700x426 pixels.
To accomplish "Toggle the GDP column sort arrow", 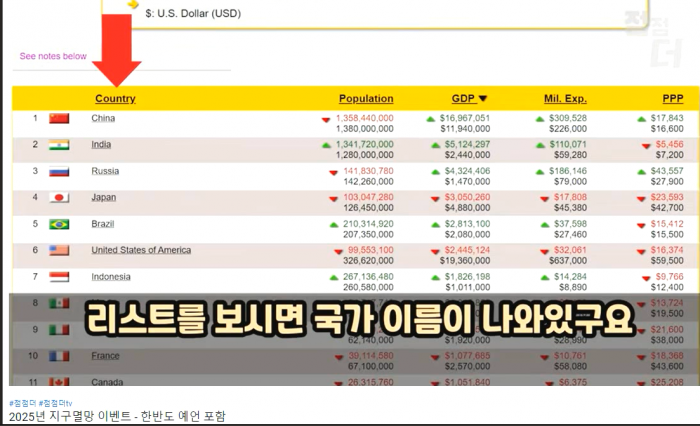I will click(x=483, y=99).
